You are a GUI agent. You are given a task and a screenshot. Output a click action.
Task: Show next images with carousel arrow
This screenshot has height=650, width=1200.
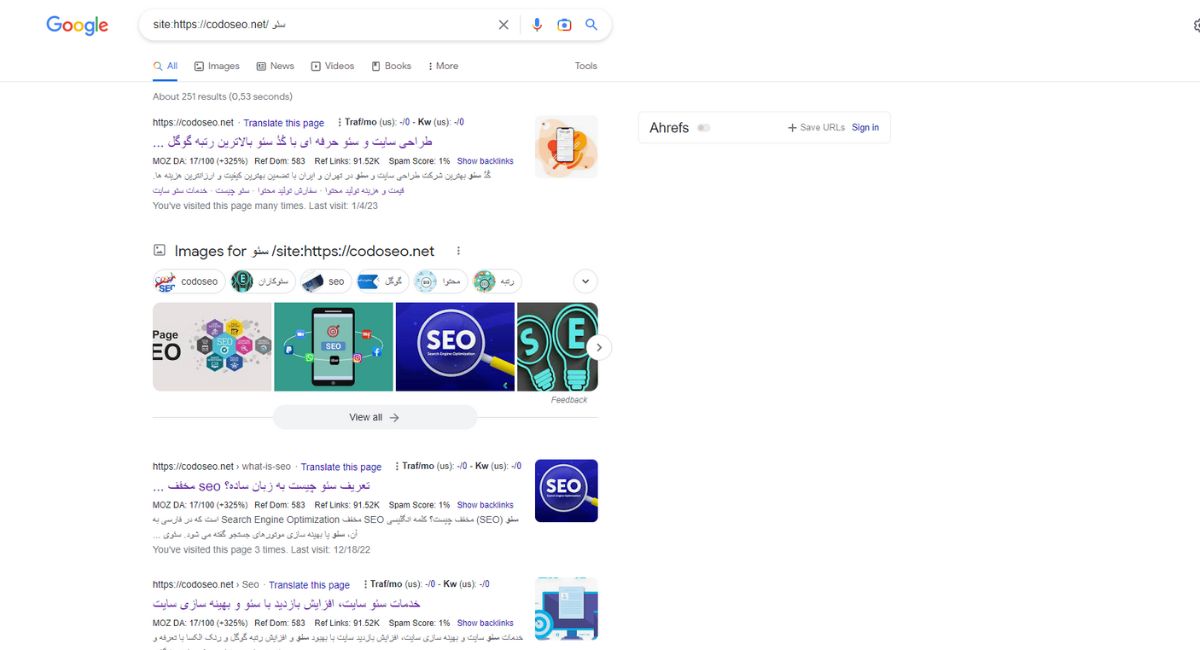click(x=598, y=347)
